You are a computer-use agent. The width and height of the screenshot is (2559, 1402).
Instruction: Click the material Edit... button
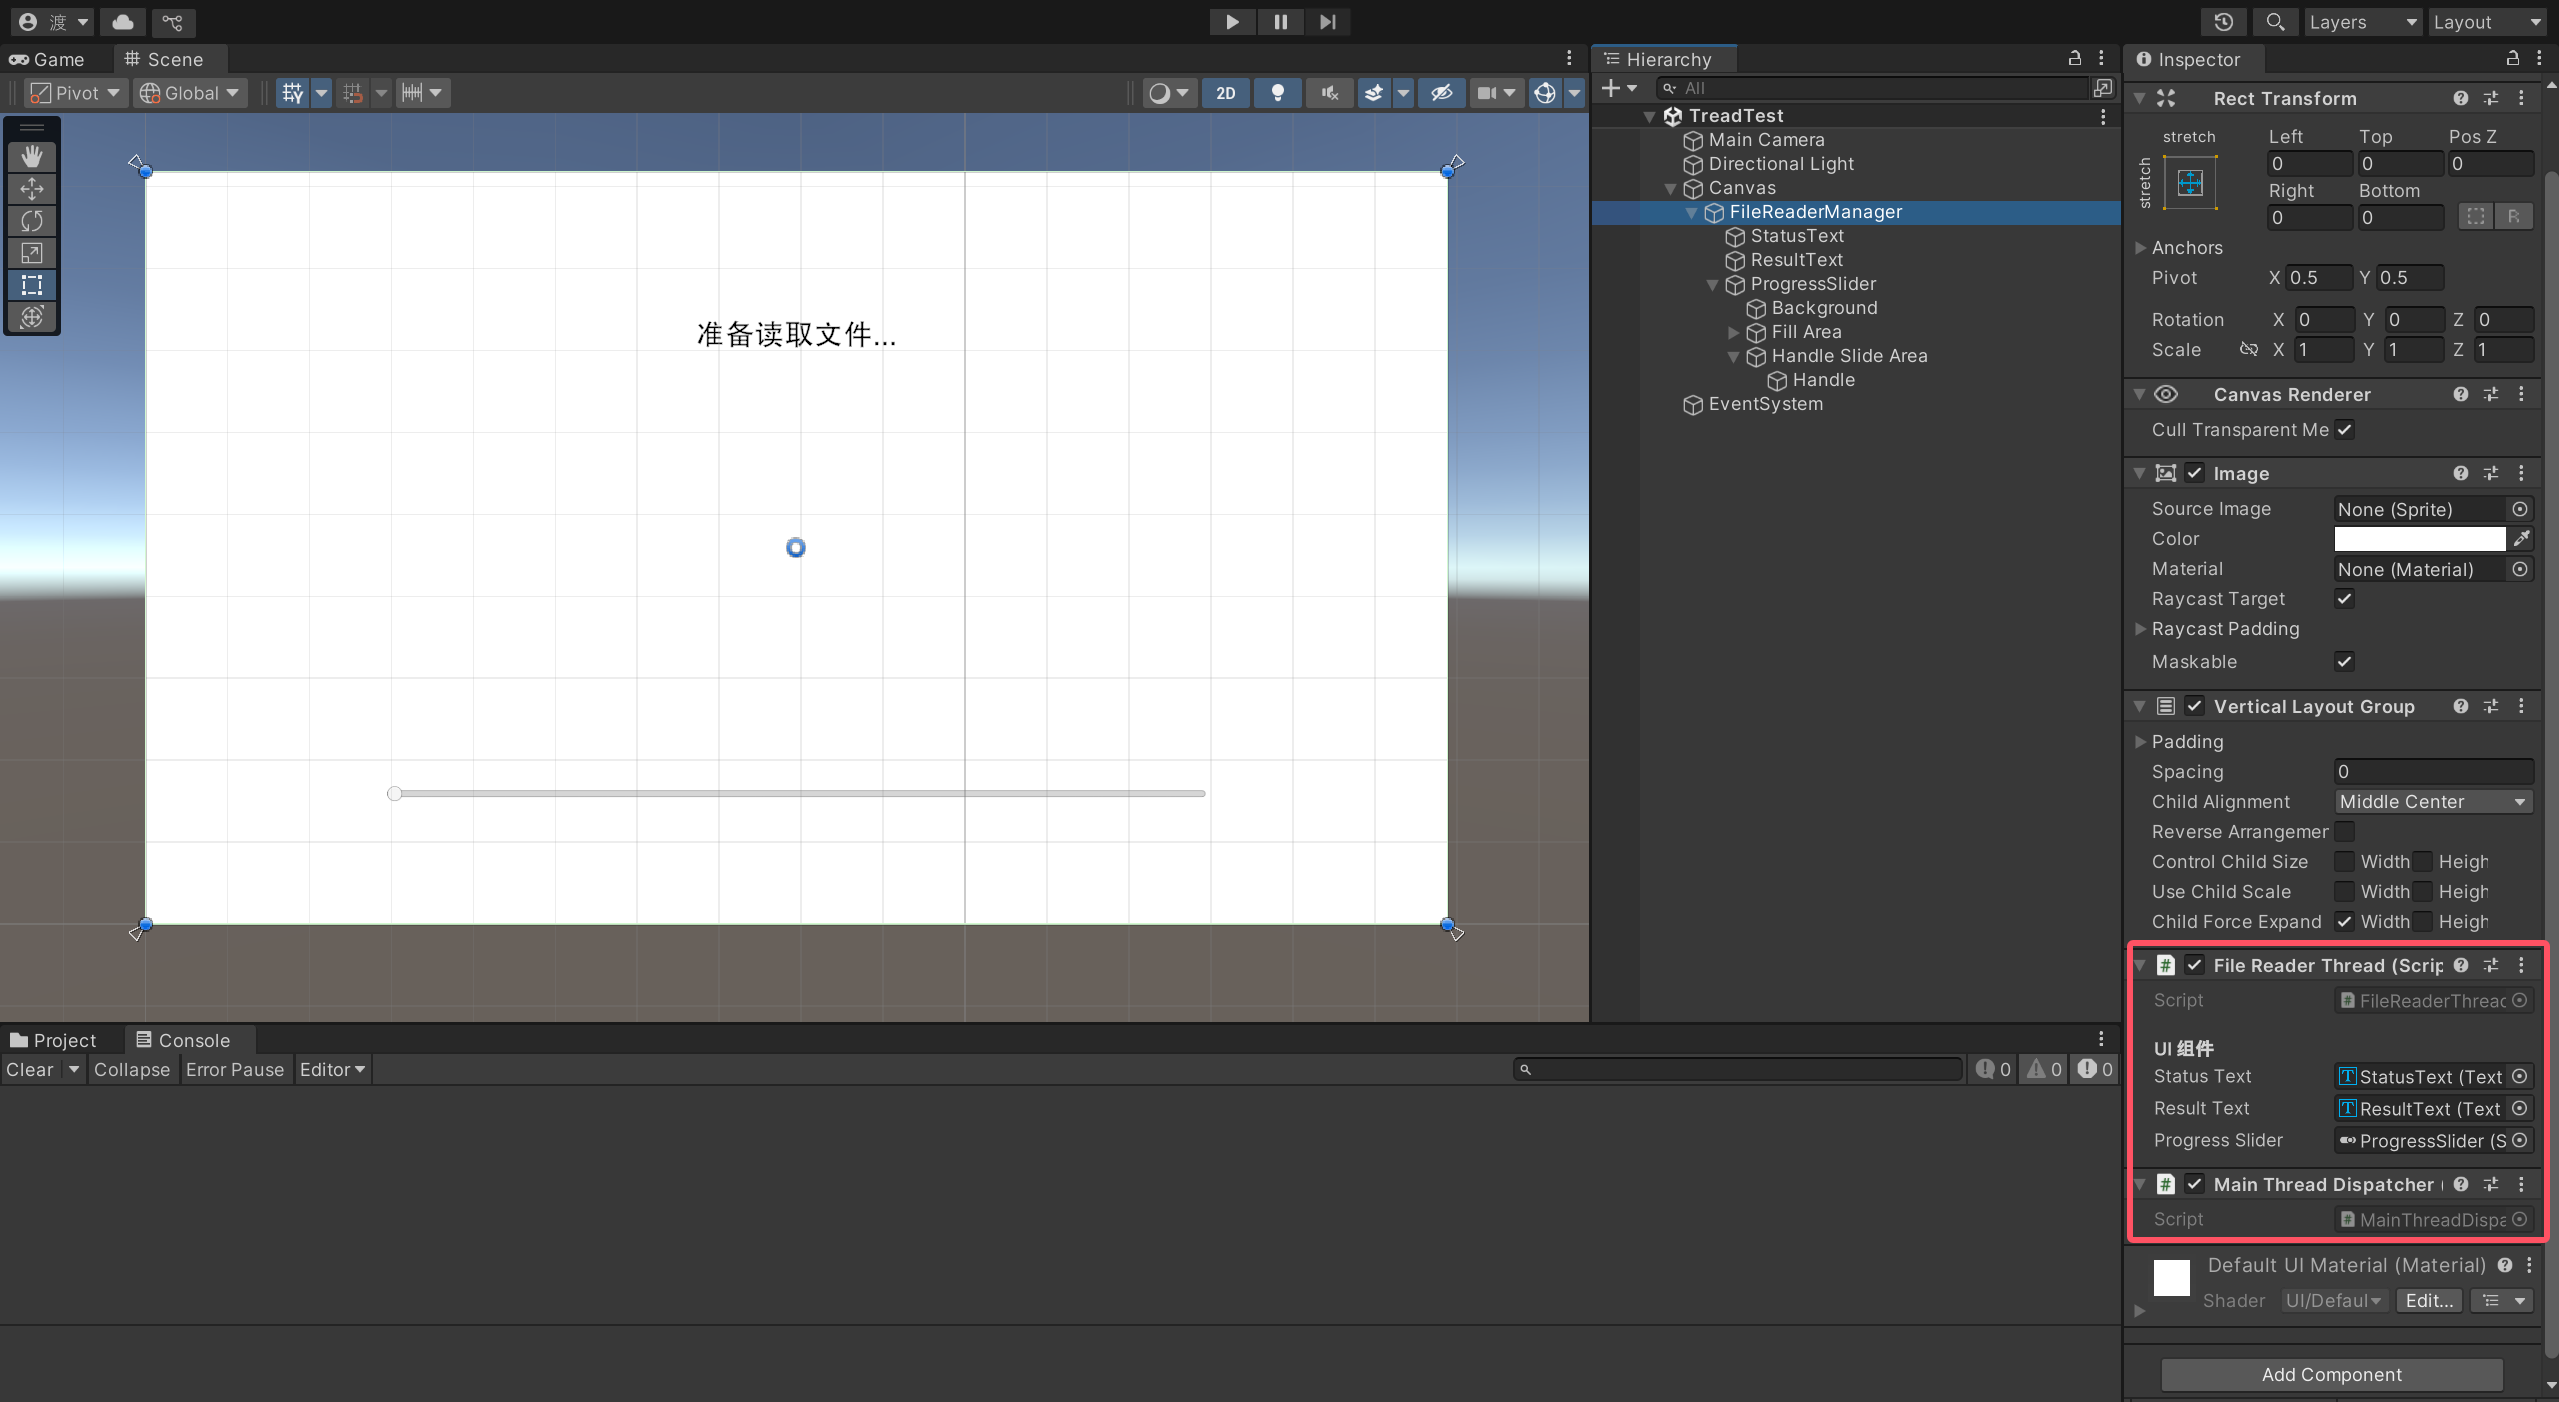coord(2428,1300)
